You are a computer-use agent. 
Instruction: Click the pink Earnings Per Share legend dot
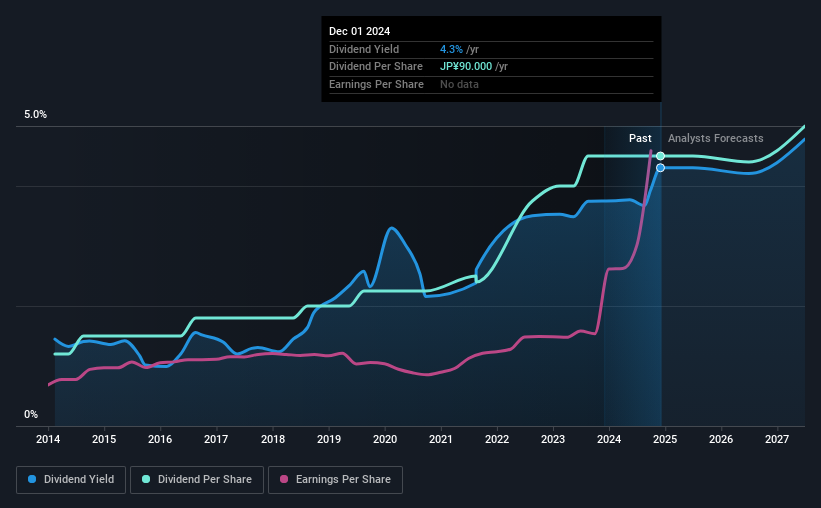[284, 479]
